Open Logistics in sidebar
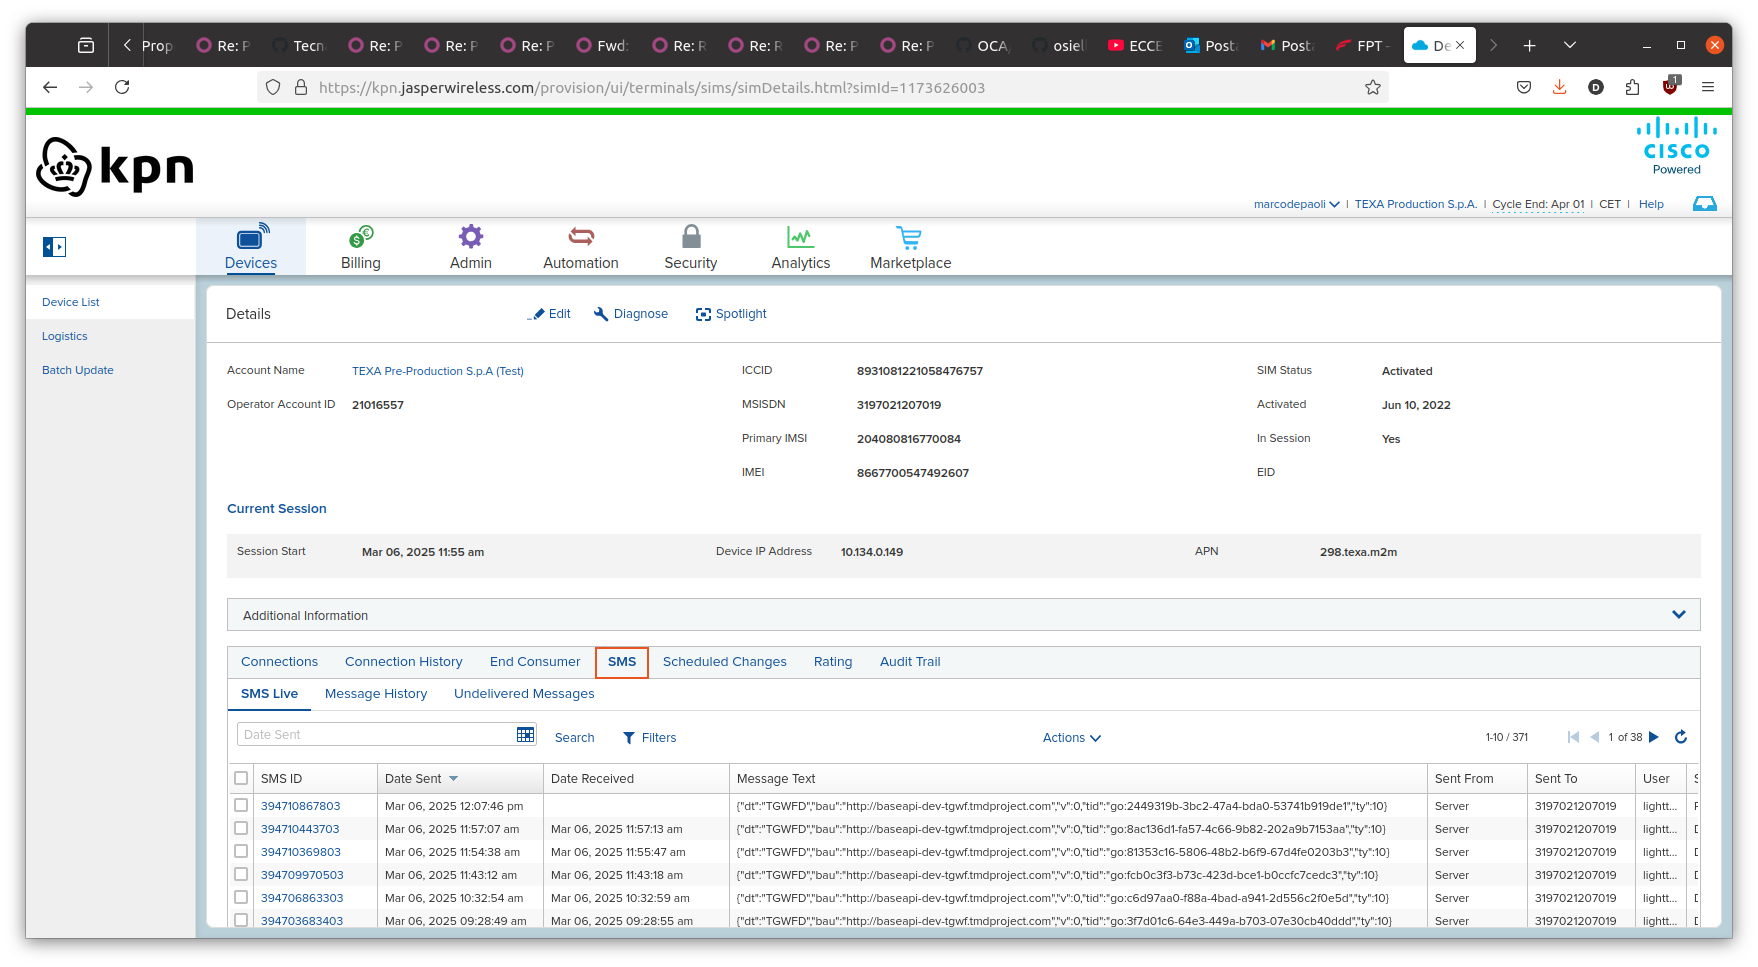Viewport: 1758px width, 967px height. [65, 336]
